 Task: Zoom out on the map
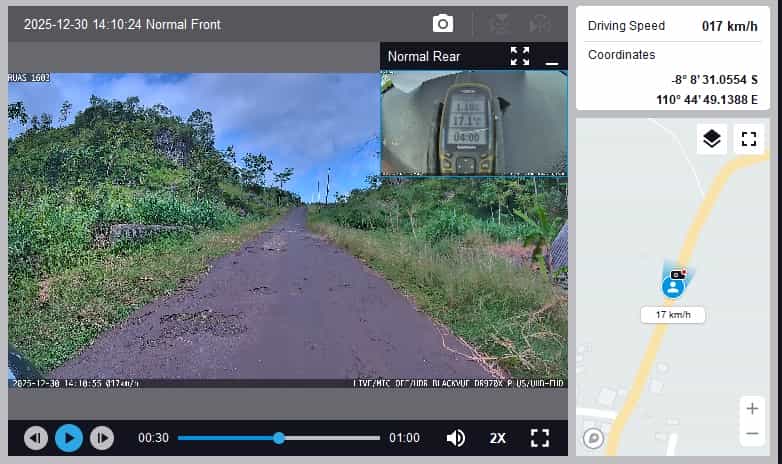tap(751, 433)
